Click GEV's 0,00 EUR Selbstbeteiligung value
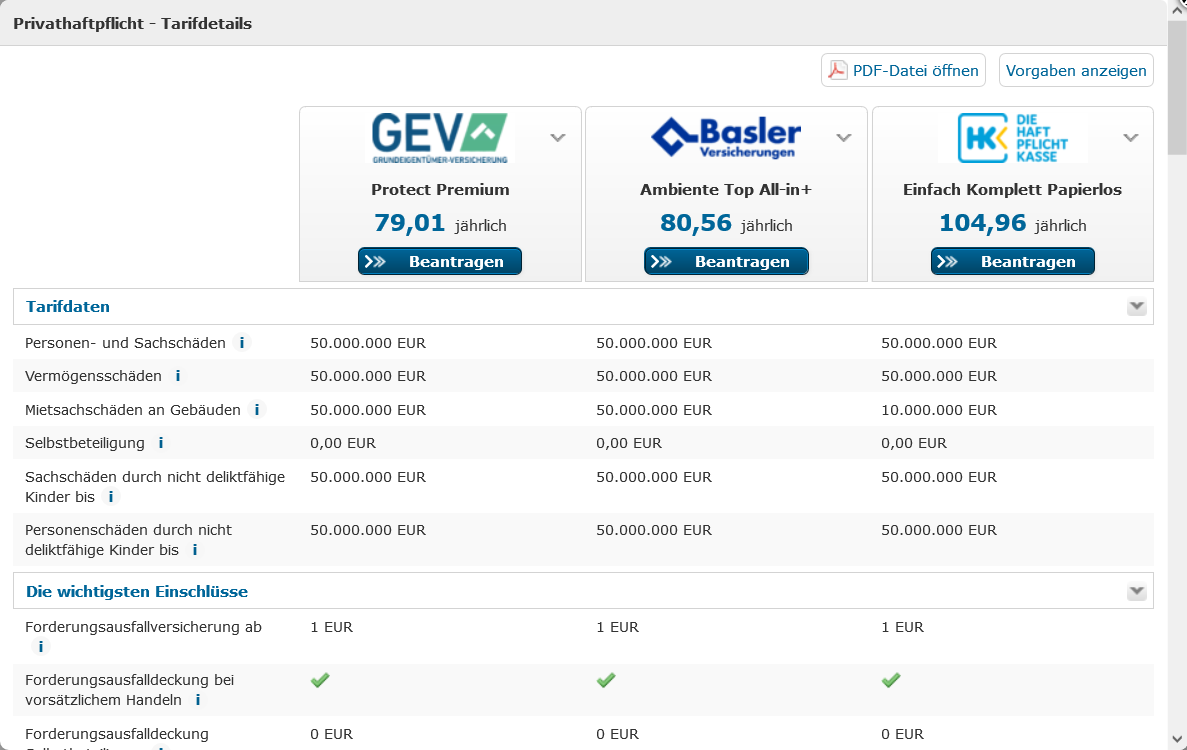Image resolution: width=1187 pixels, height=750 pixels. pyautogui.click(x=343, y=443)
